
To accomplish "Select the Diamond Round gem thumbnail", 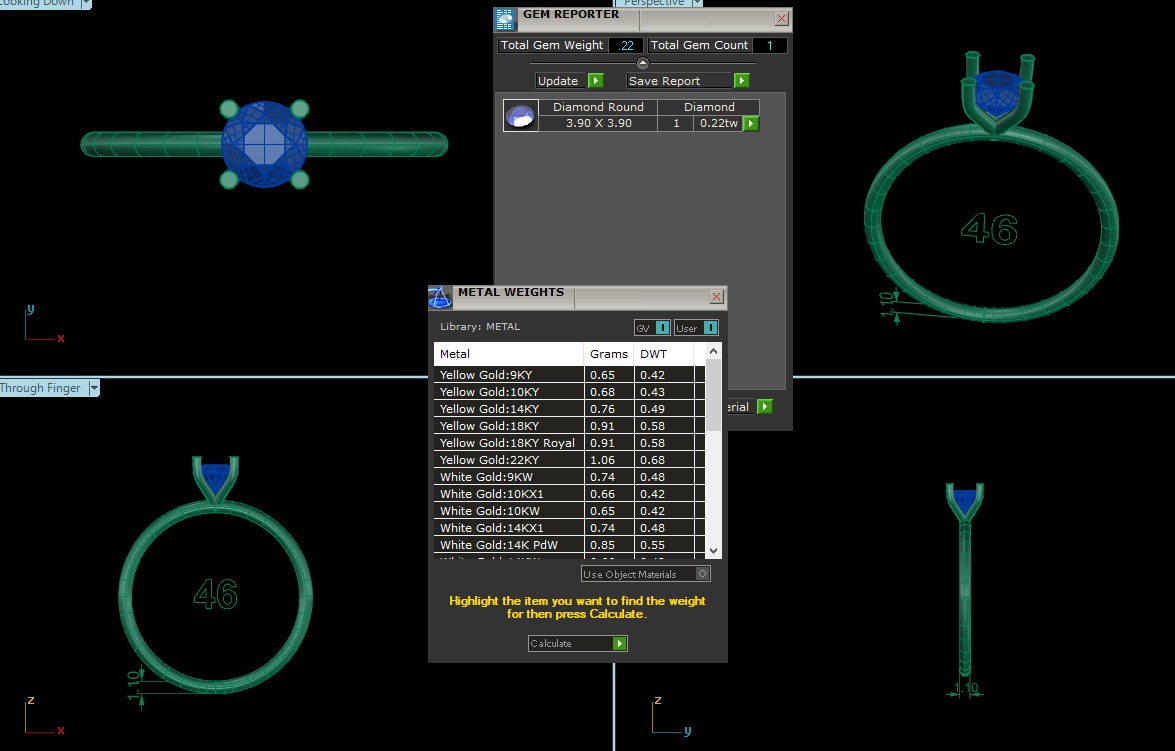I will click(x=521, y=116).
